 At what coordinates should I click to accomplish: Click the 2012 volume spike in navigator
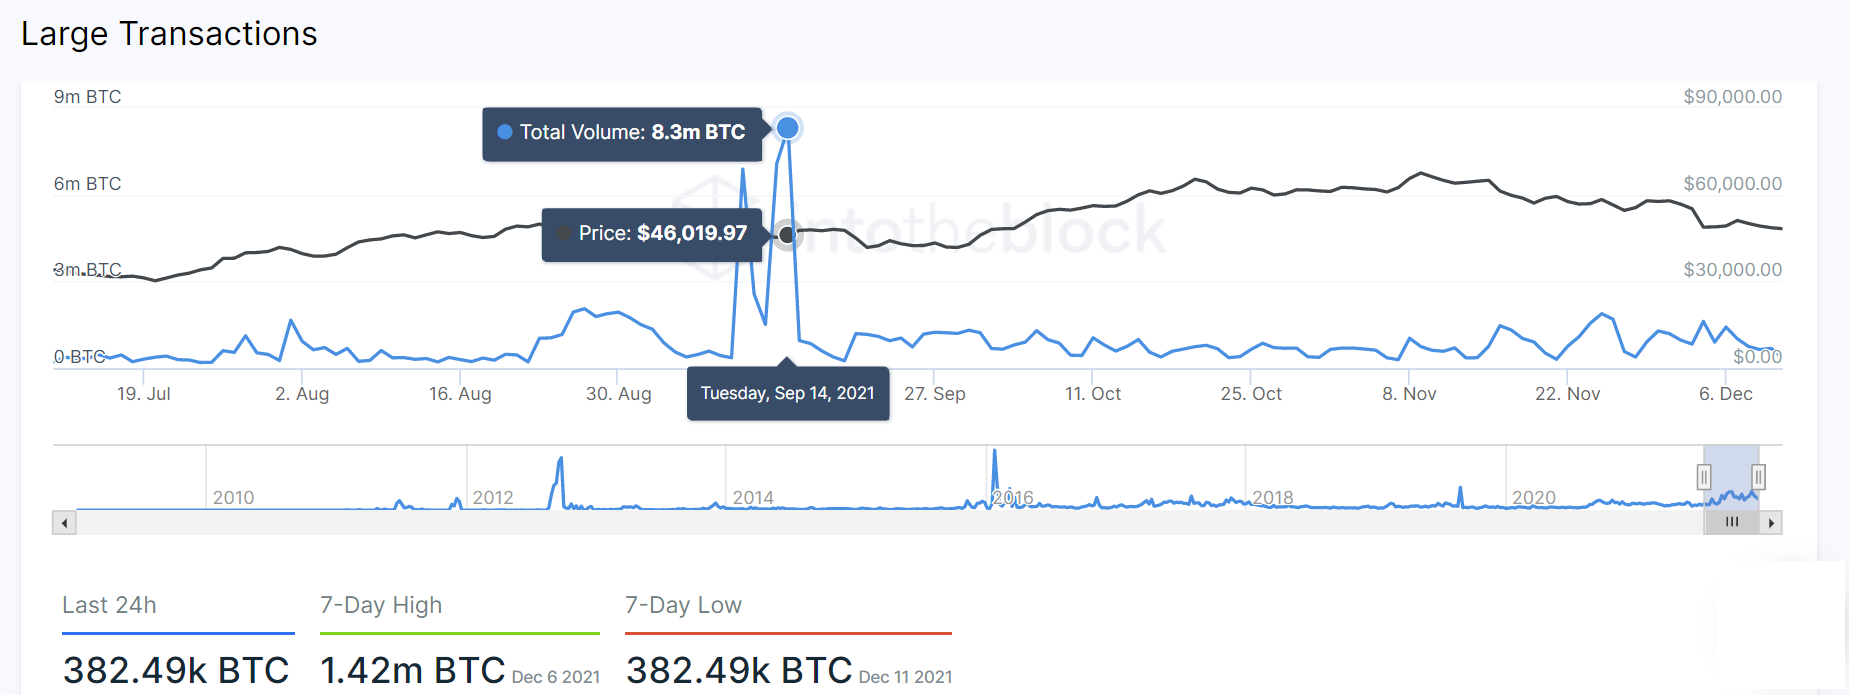click(560, 480)
